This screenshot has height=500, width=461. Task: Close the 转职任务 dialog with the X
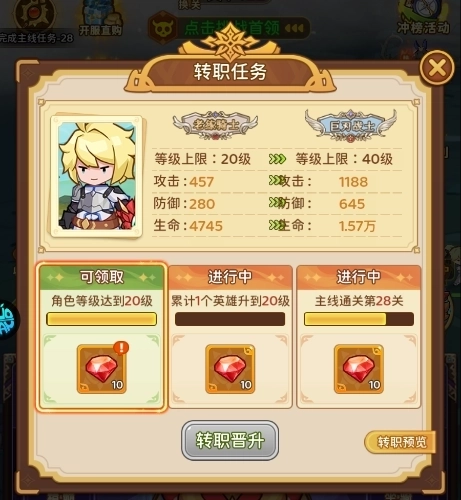click(x=437, y=68)
